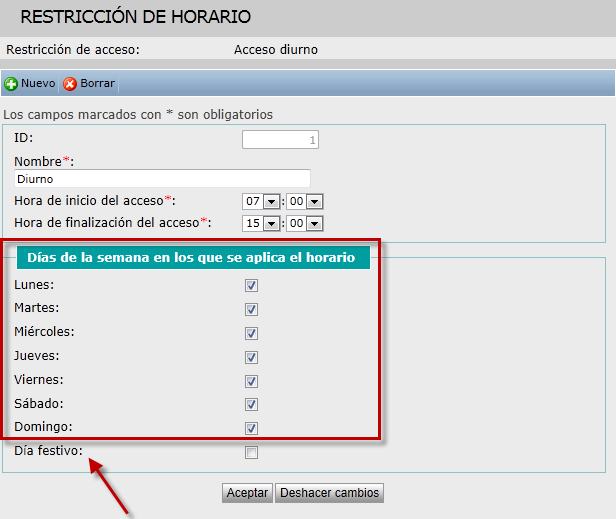Toggle the Miércoles checkbox
The width and height of the screenshot is (616, 519).
click(x=251, y=333)
